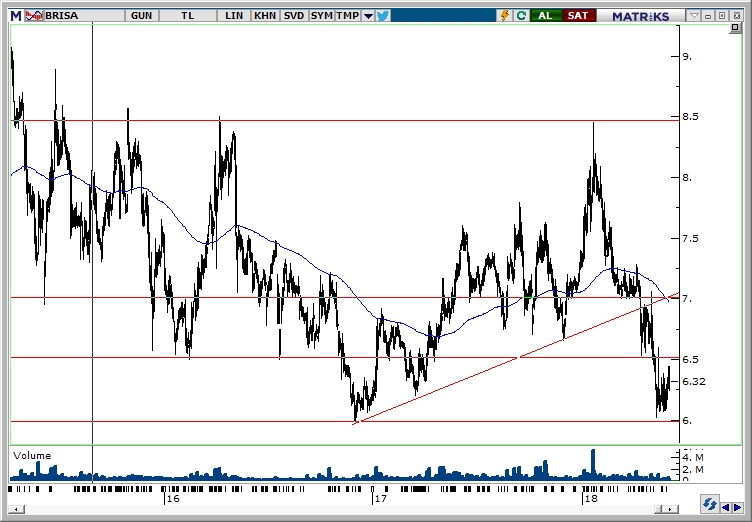
Task: Click the 17 year marker on time axis
Action: tap(381, 498)
